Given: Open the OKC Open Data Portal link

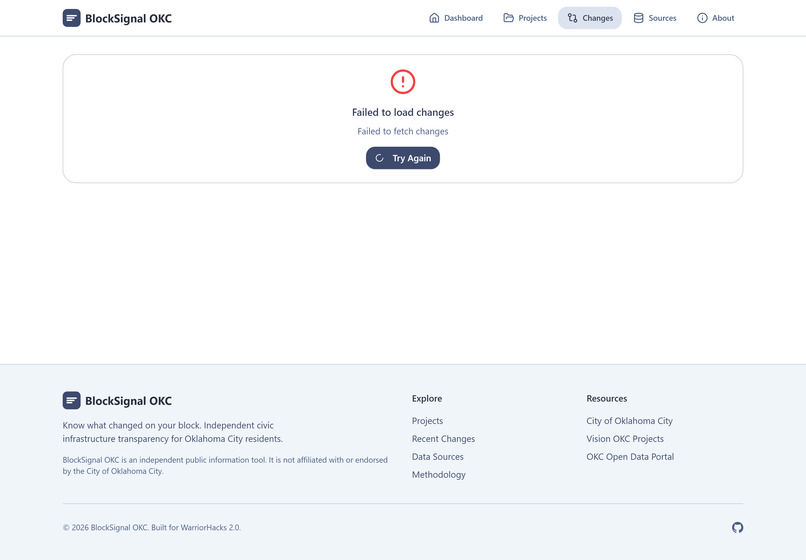Looking at the screenshot, I should coord(630,457).
